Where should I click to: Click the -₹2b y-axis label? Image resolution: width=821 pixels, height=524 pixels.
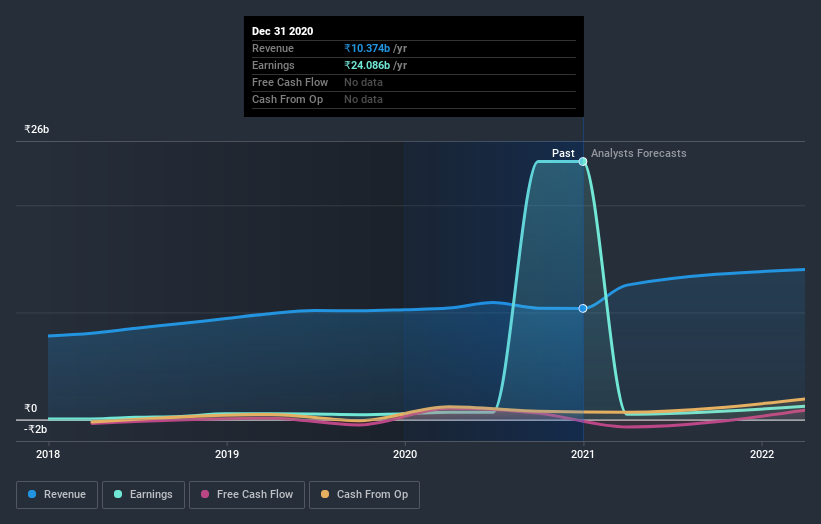pos(36,429)
